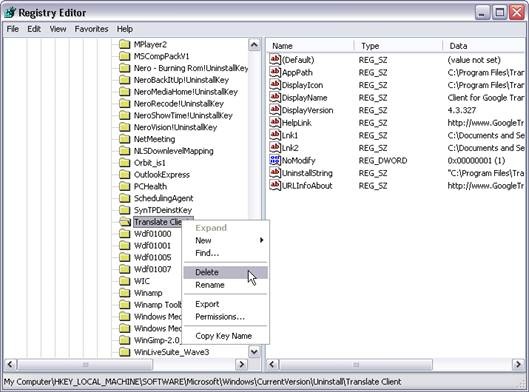The image size is (529, 392).
Task: Select Find... in the context menu
Action: click(226, 253)
